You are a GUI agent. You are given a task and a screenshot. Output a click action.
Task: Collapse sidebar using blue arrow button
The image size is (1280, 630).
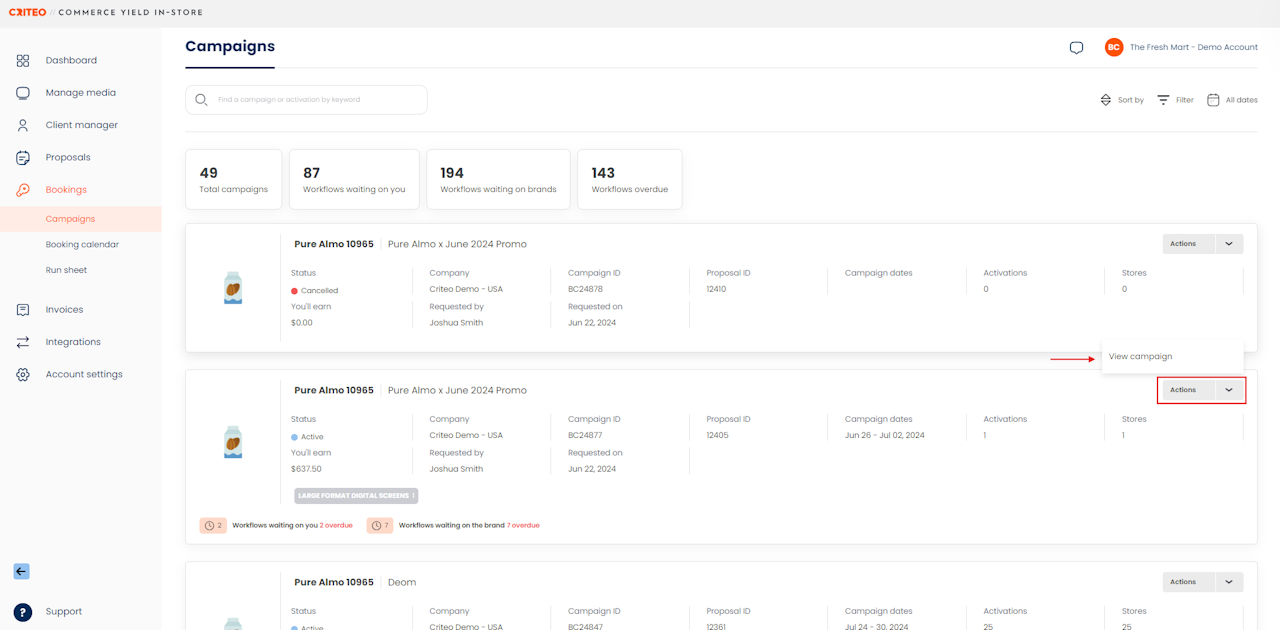tap(21, 572)
